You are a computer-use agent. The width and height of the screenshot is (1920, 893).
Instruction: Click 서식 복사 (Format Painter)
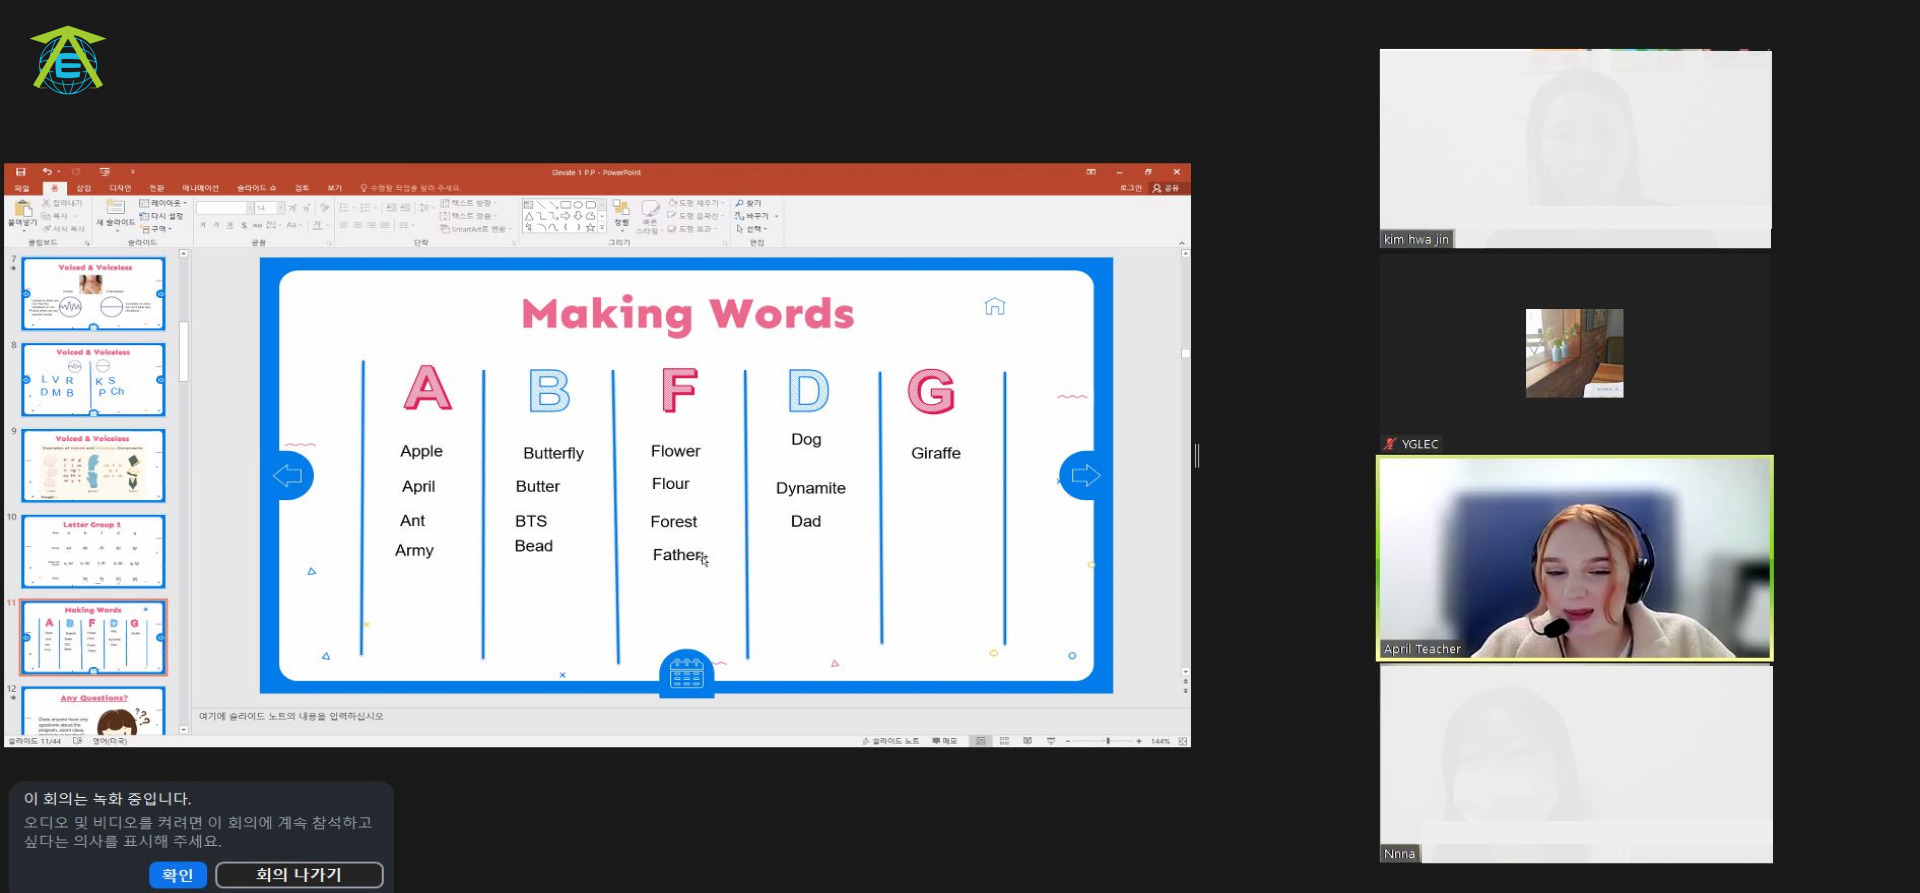[x=64, y=228]
